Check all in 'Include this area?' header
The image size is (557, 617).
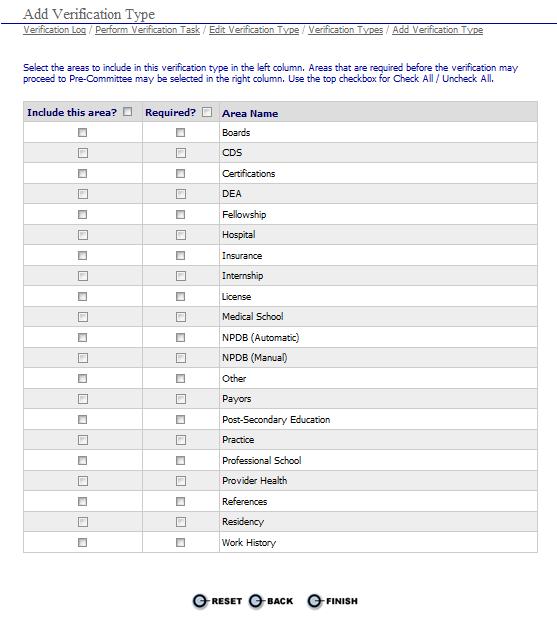point(127,112)
